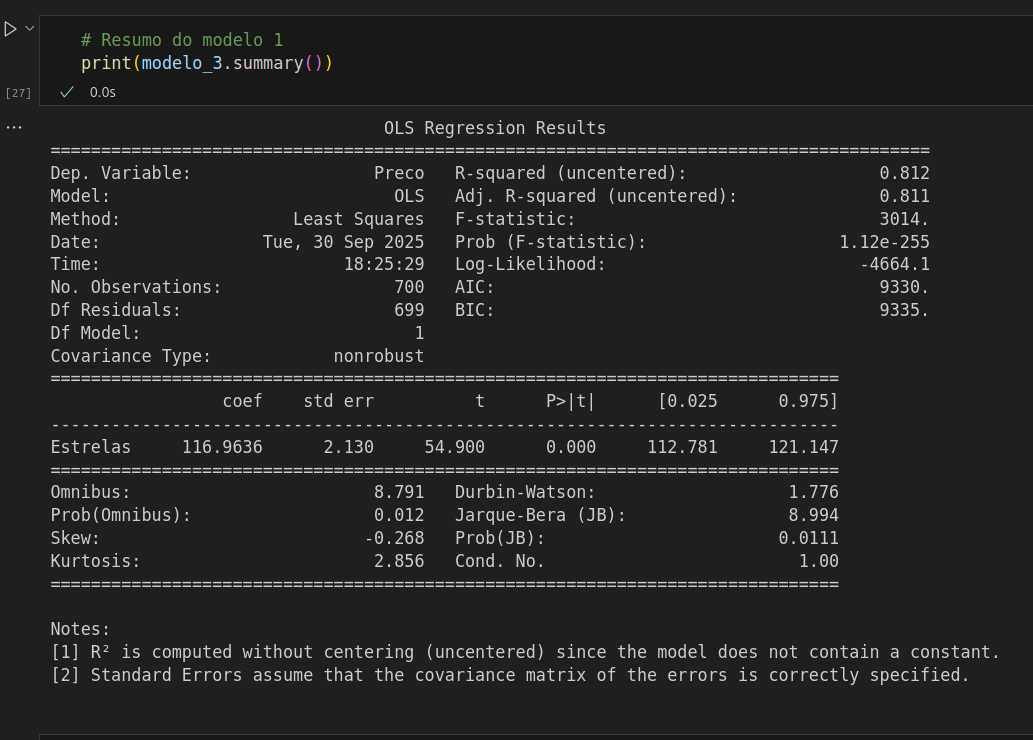Click the 'Notes:' heading in the output
Image resolution: width=1033 pixels, height=740 pixels.
click(80, 629)
